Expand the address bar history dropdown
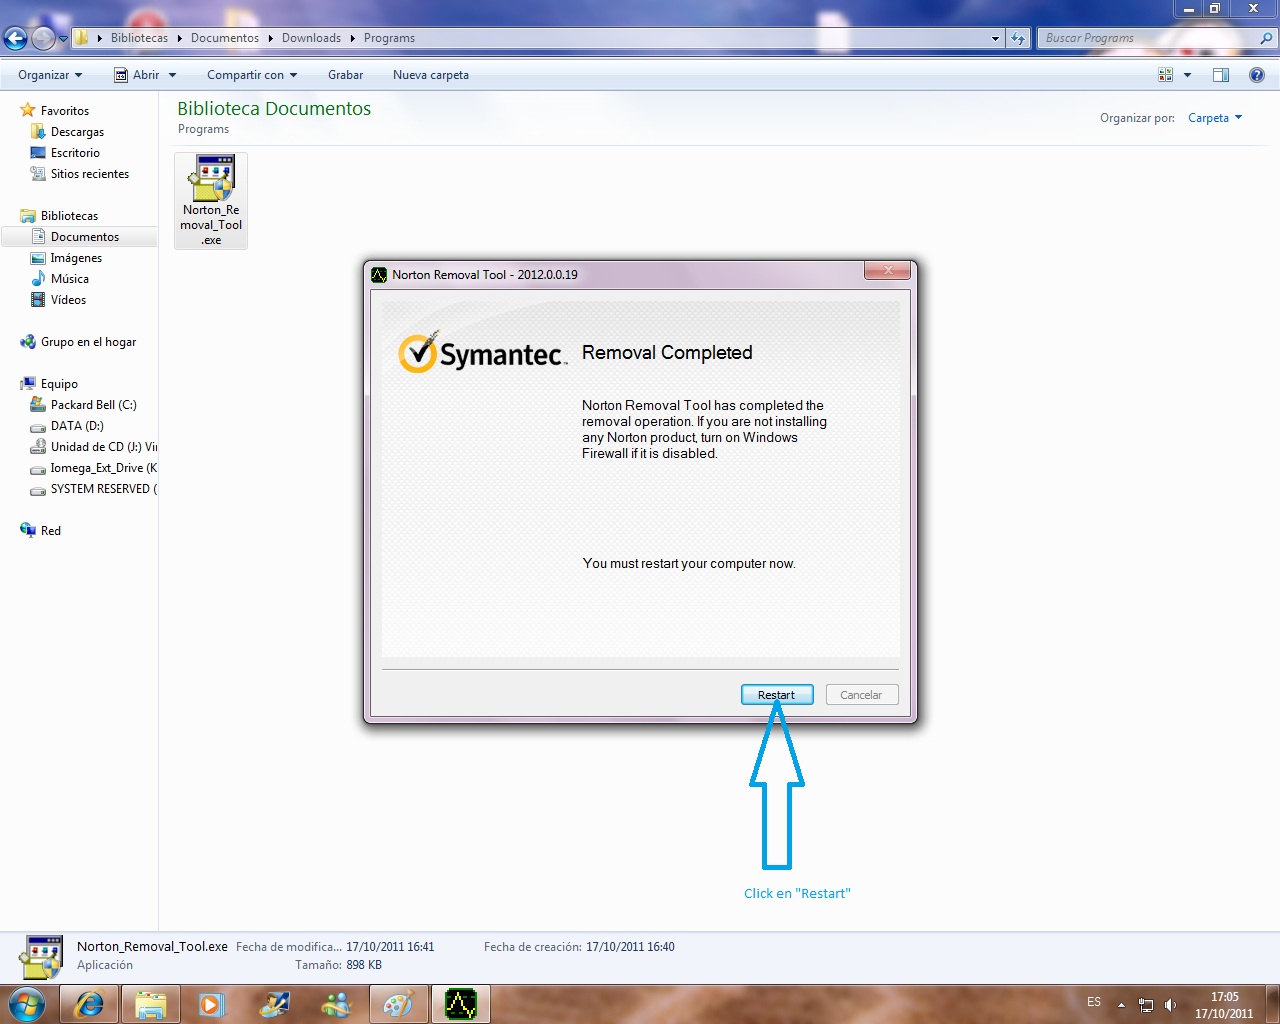 pyautogui.click(x=995, y=38)
